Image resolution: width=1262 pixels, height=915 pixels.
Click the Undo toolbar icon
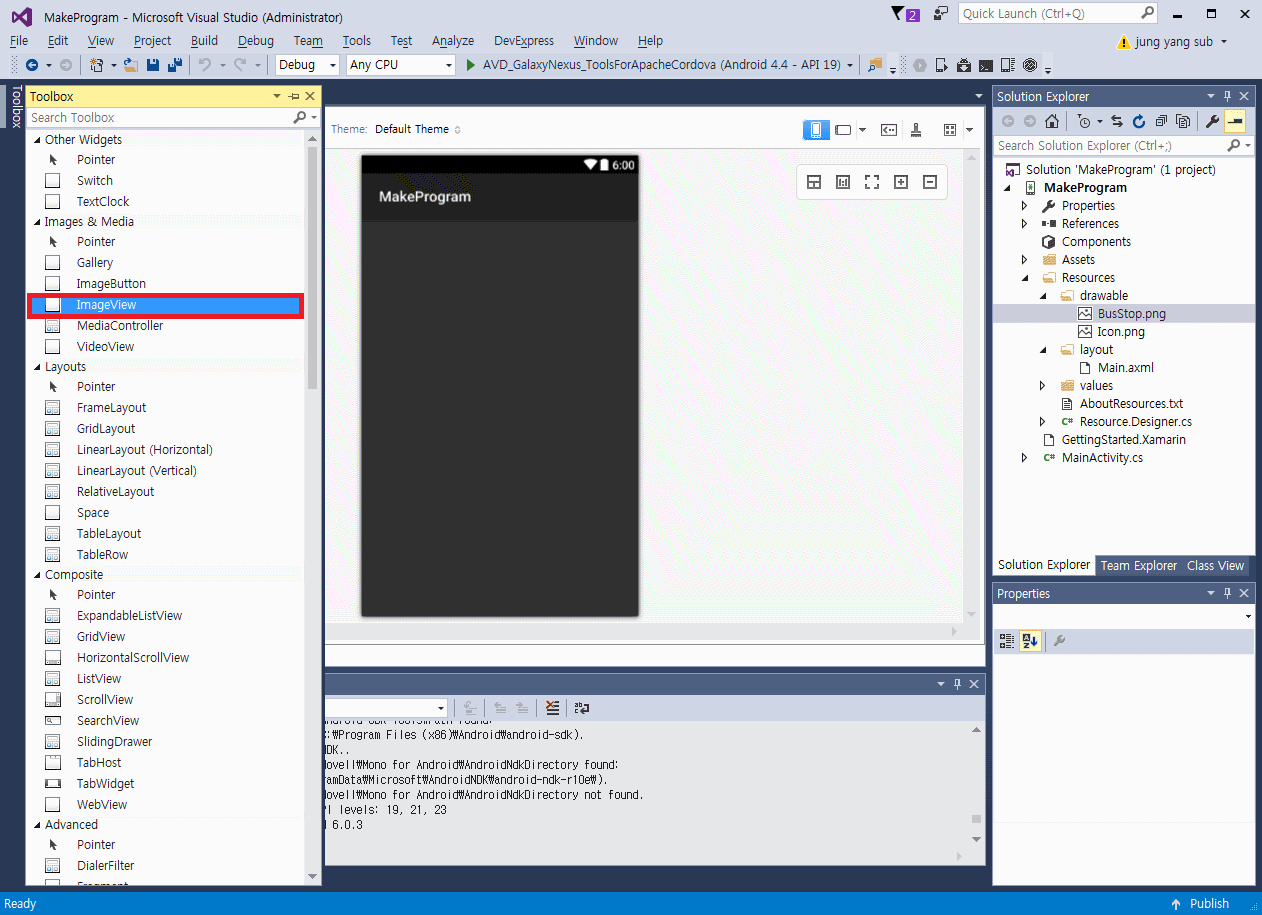203,65
